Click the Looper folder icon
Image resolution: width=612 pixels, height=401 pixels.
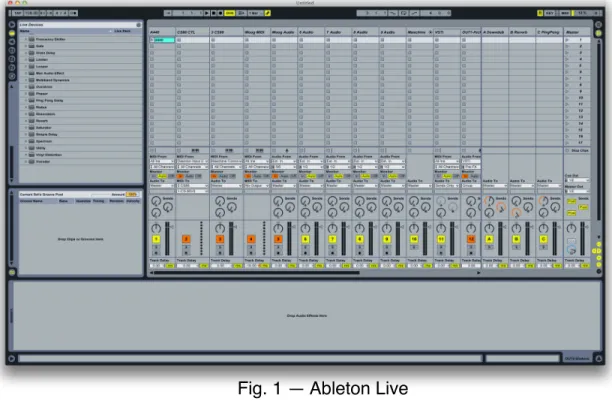pyautogui.click(x=32, y=66)
